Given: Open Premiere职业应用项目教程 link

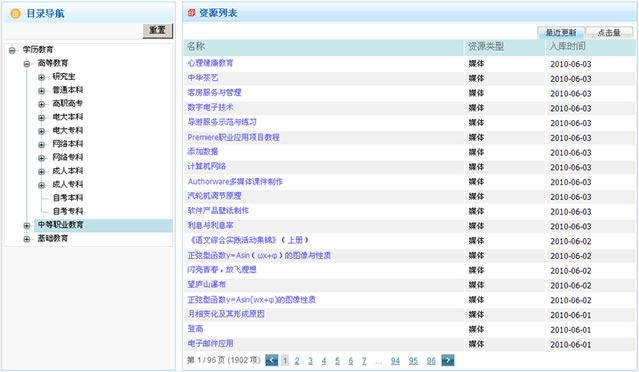Looking at the screenshot, I should click(x=234, y=137).
